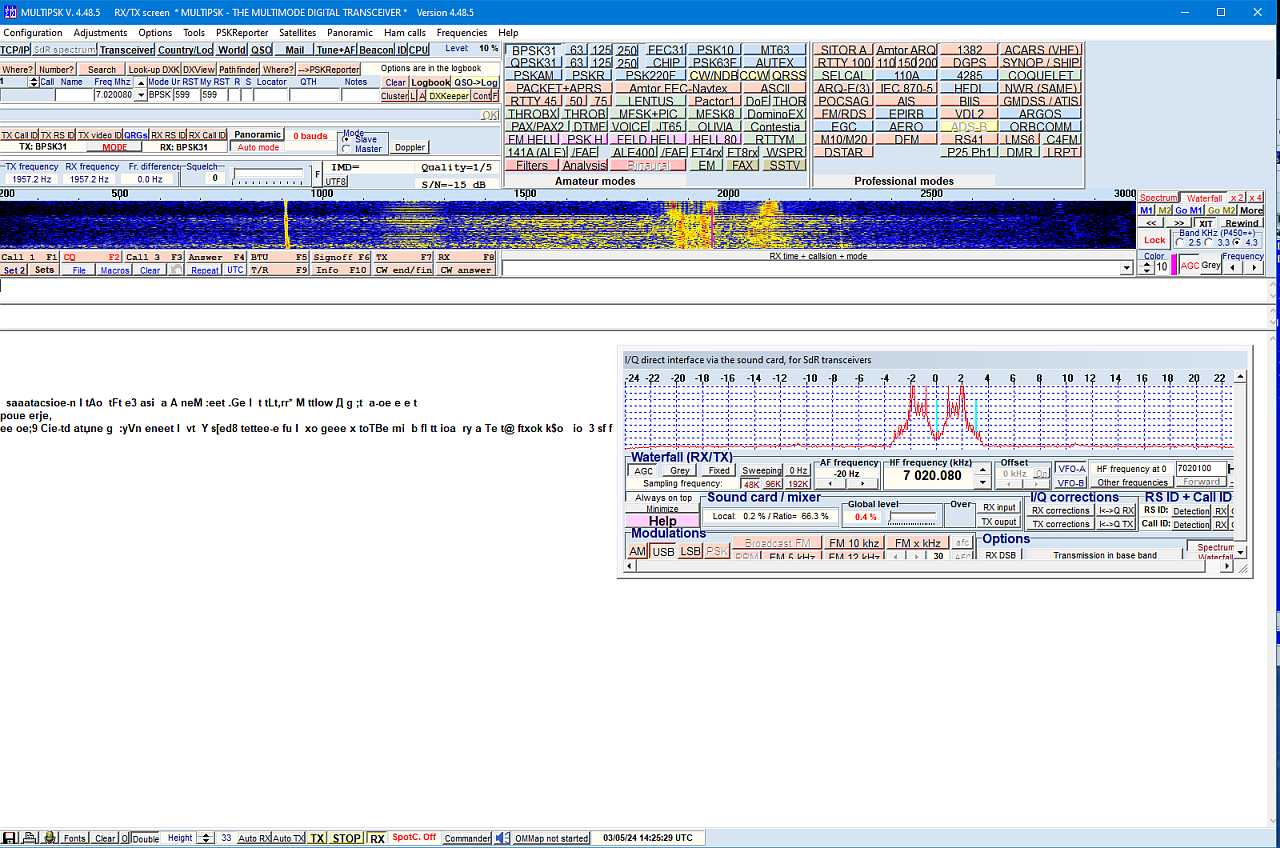Open Adjustments menu

tap(100, 33)
